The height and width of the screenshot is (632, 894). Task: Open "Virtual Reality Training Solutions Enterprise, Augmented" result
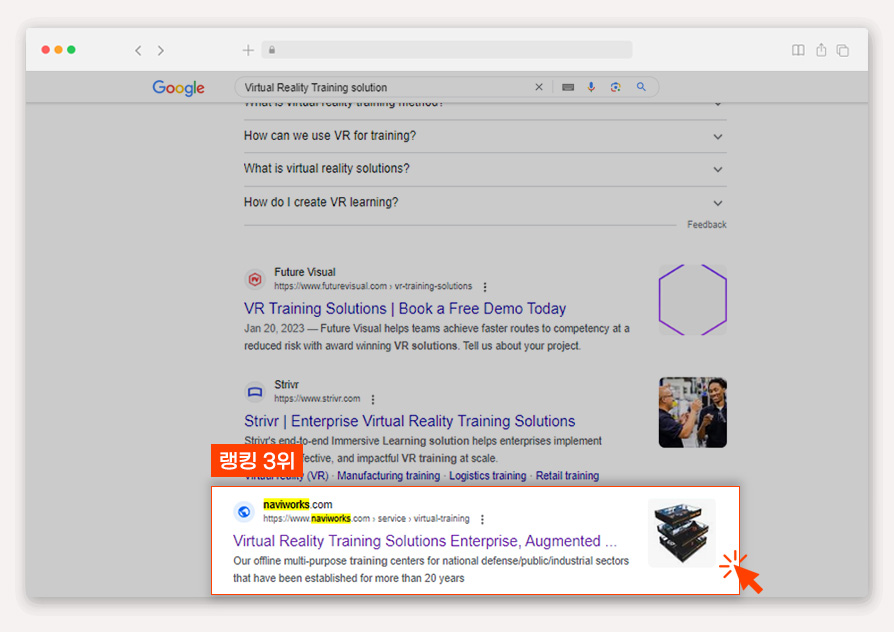pos(425,541)
